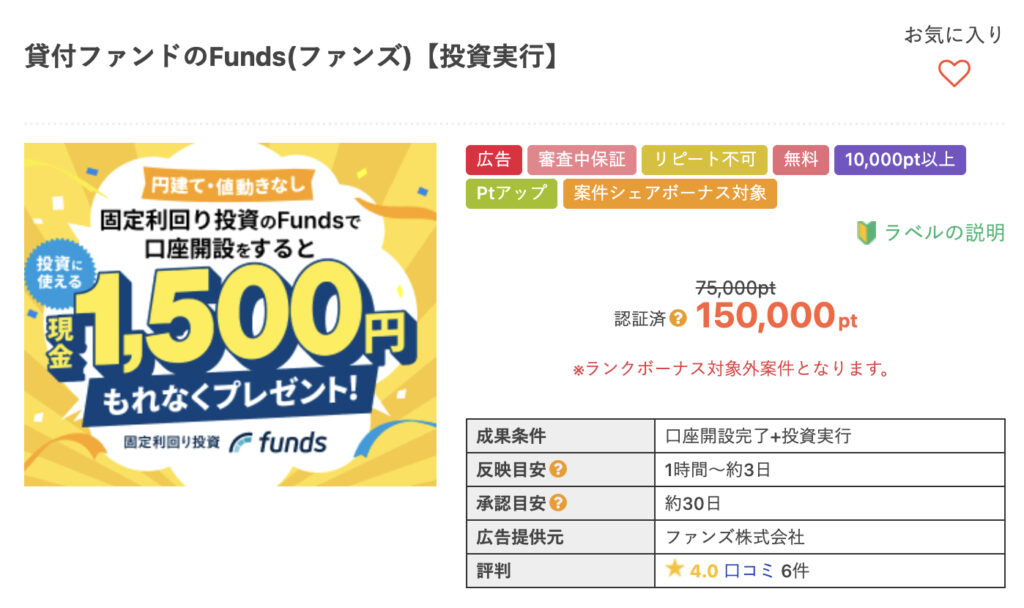Select the Ptアップ green label
This screenshot has height=608, width=1024.
[x=511, y=193]
